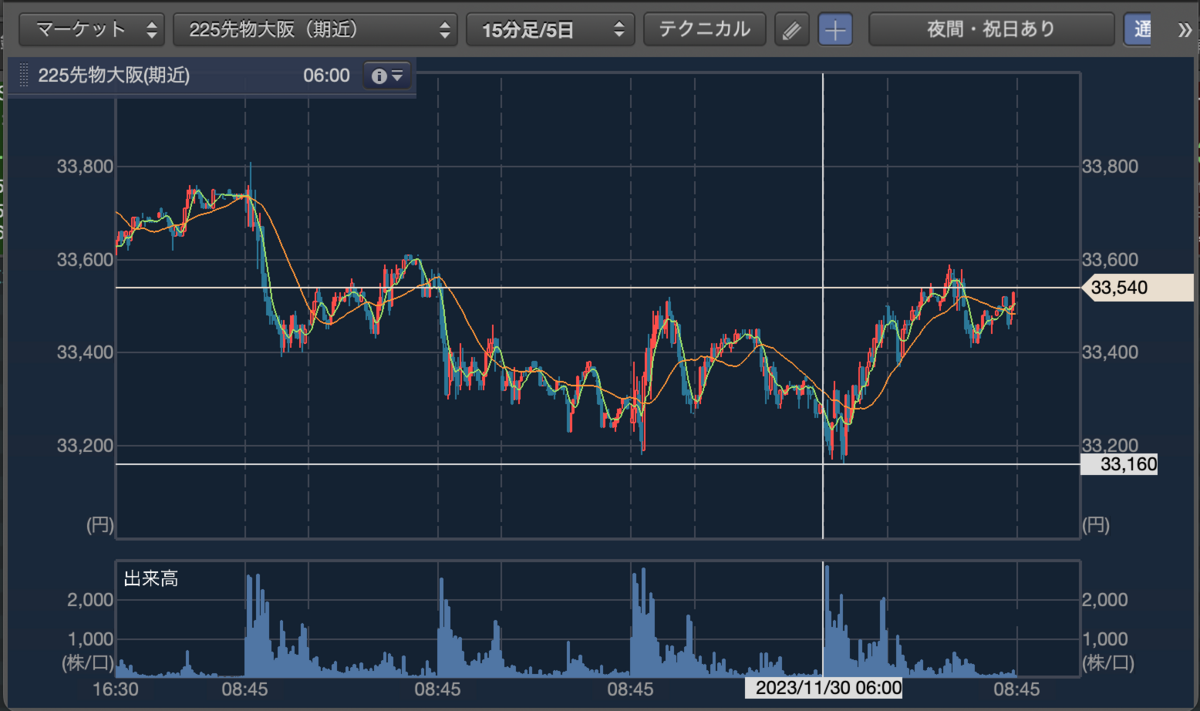Click the 06:00 time in legend

pos(326,75)
